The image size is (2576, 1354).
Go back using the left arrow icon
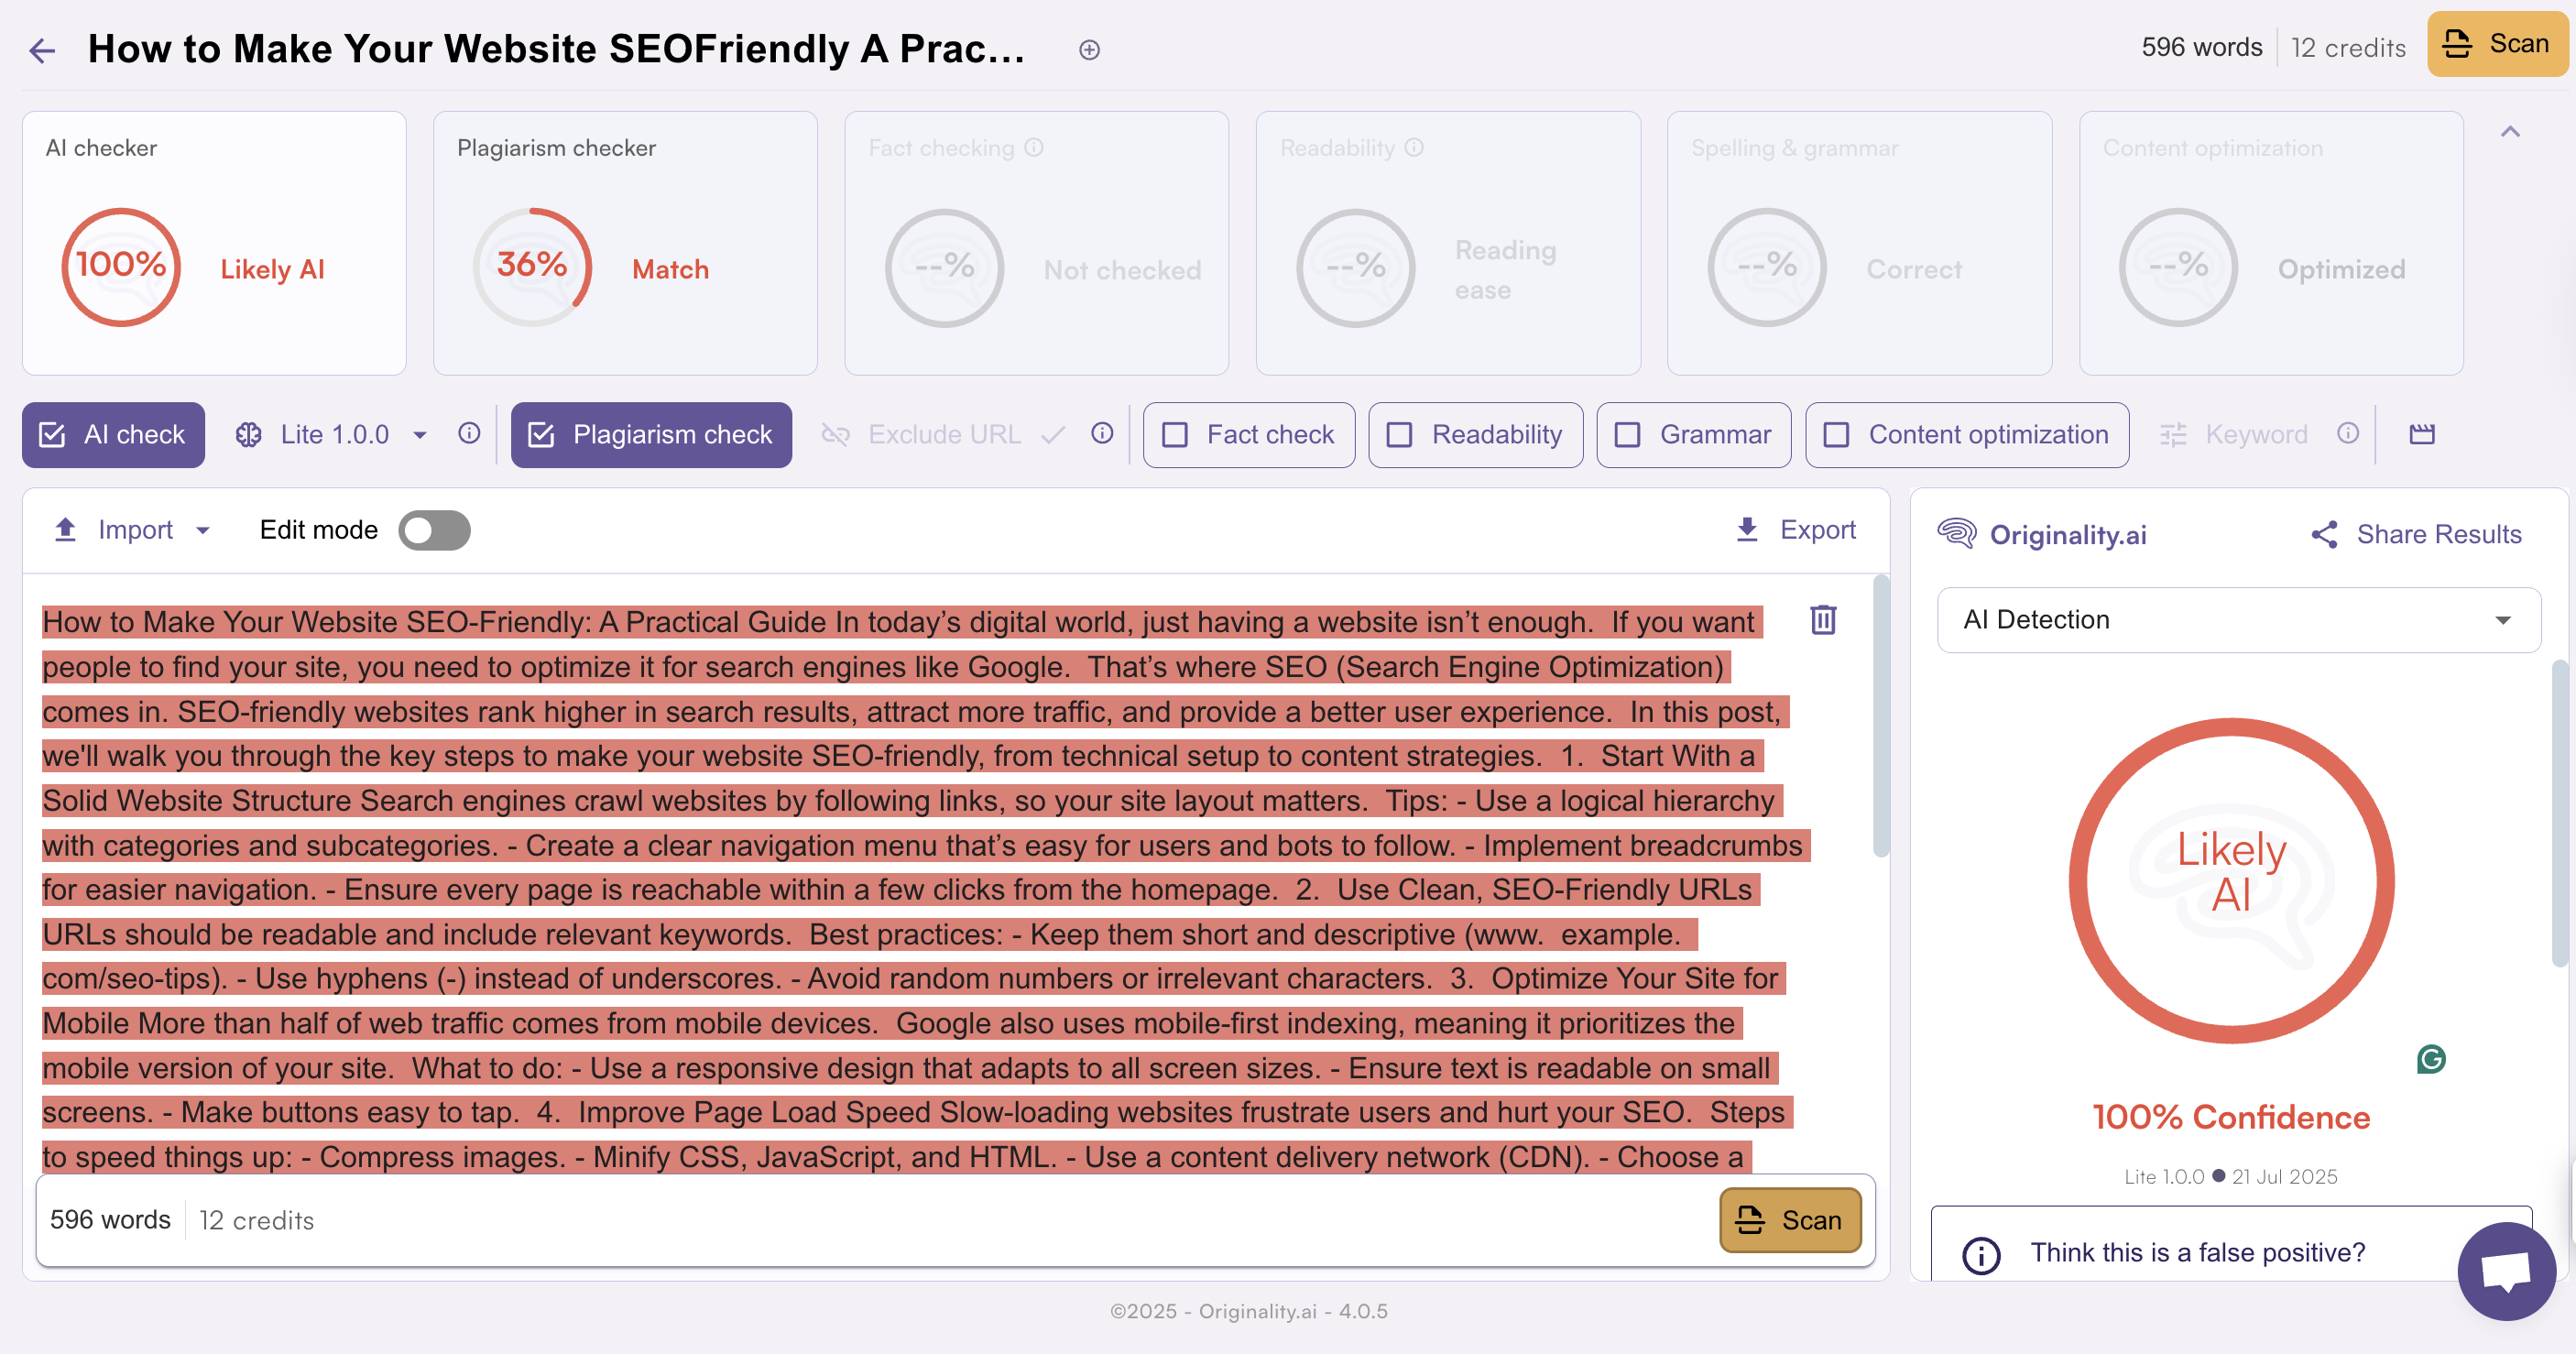(x=42, y=50)
